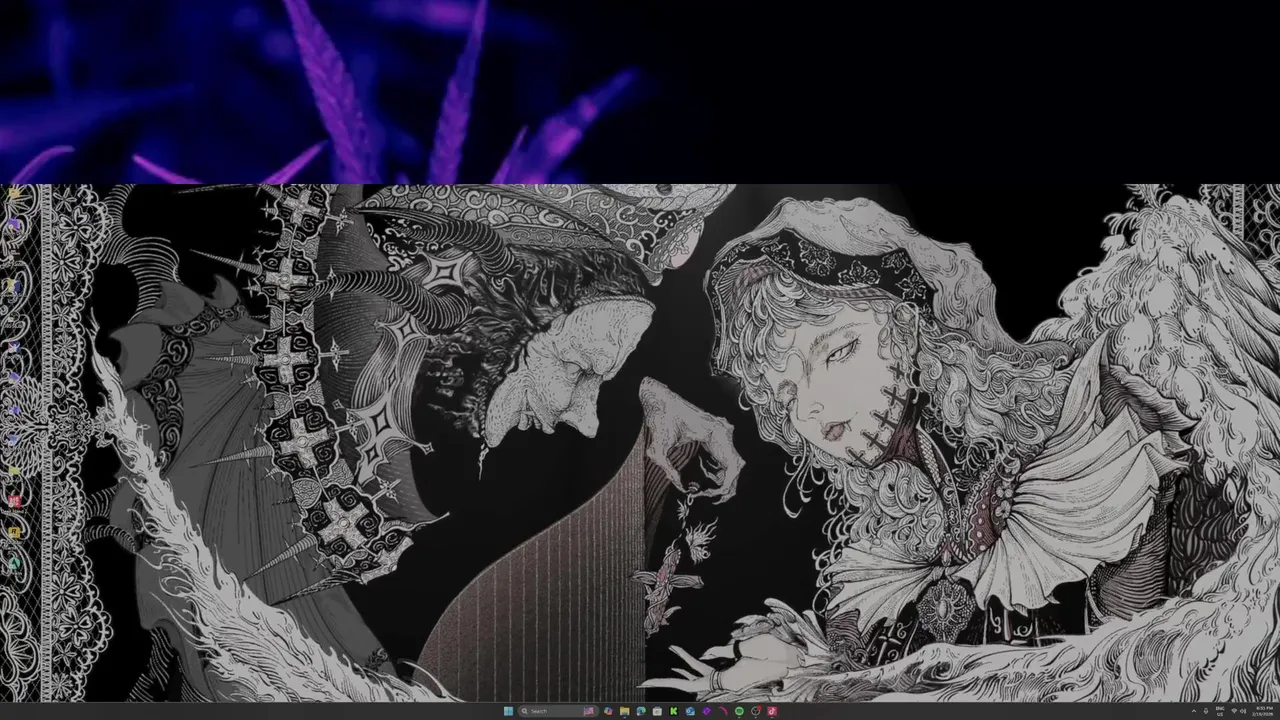The width and height of the screenshot is (1280, 720).
Task: Open Microsoft Copilot from the taskbar
Action: pos(608,711)
